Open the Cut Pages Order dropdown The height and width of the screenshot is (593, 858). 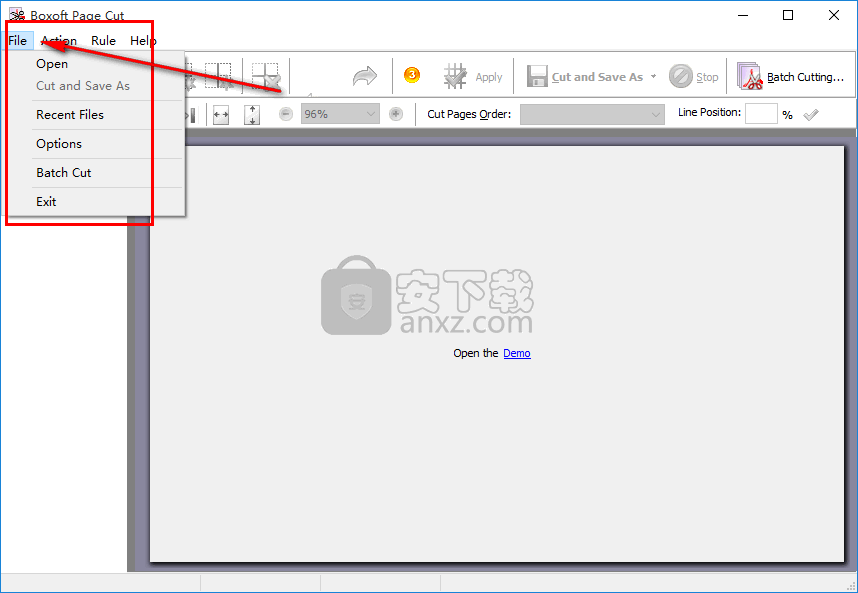[592, 114]
